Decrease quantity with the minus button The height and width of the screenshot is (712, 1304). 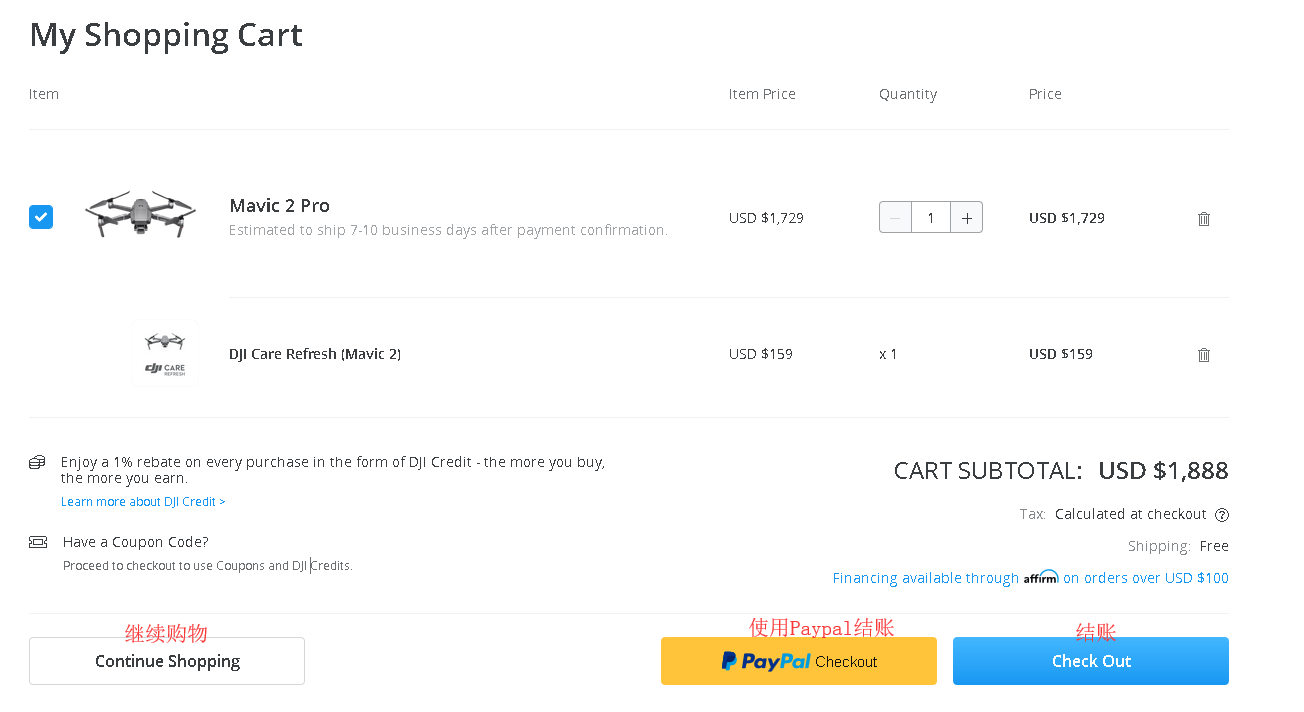[x=895, y=218]
